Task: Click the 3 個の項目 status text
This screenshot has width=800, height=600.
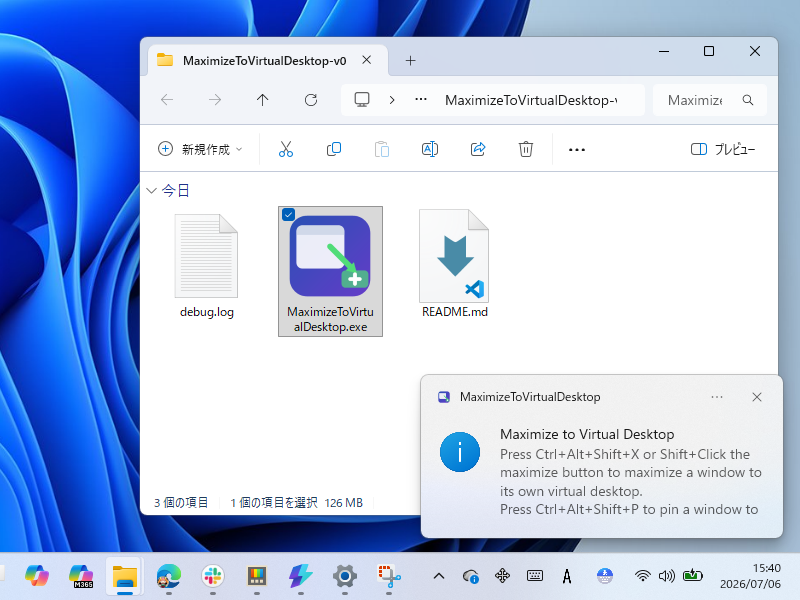Action: [181, 503]
